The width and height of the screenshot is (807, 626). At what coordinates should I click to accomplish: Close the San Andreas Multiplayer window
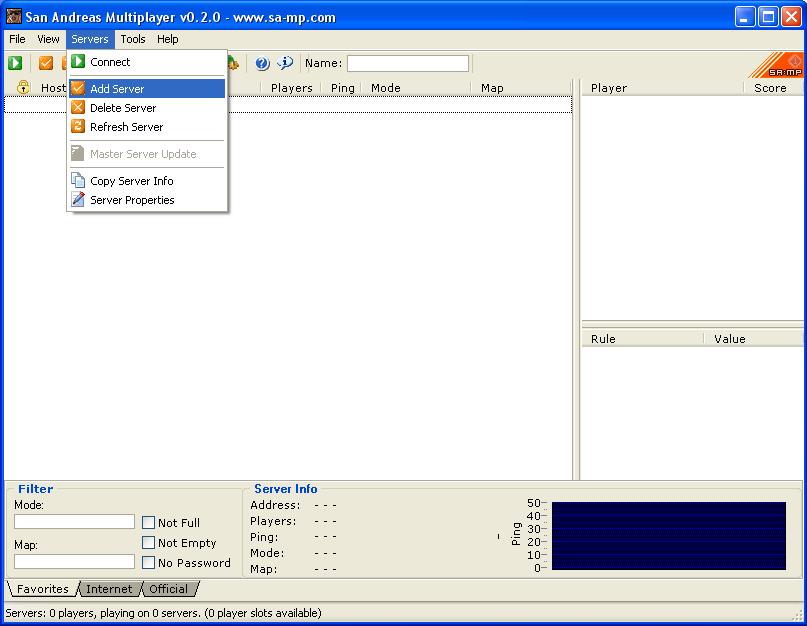[791, 17]
